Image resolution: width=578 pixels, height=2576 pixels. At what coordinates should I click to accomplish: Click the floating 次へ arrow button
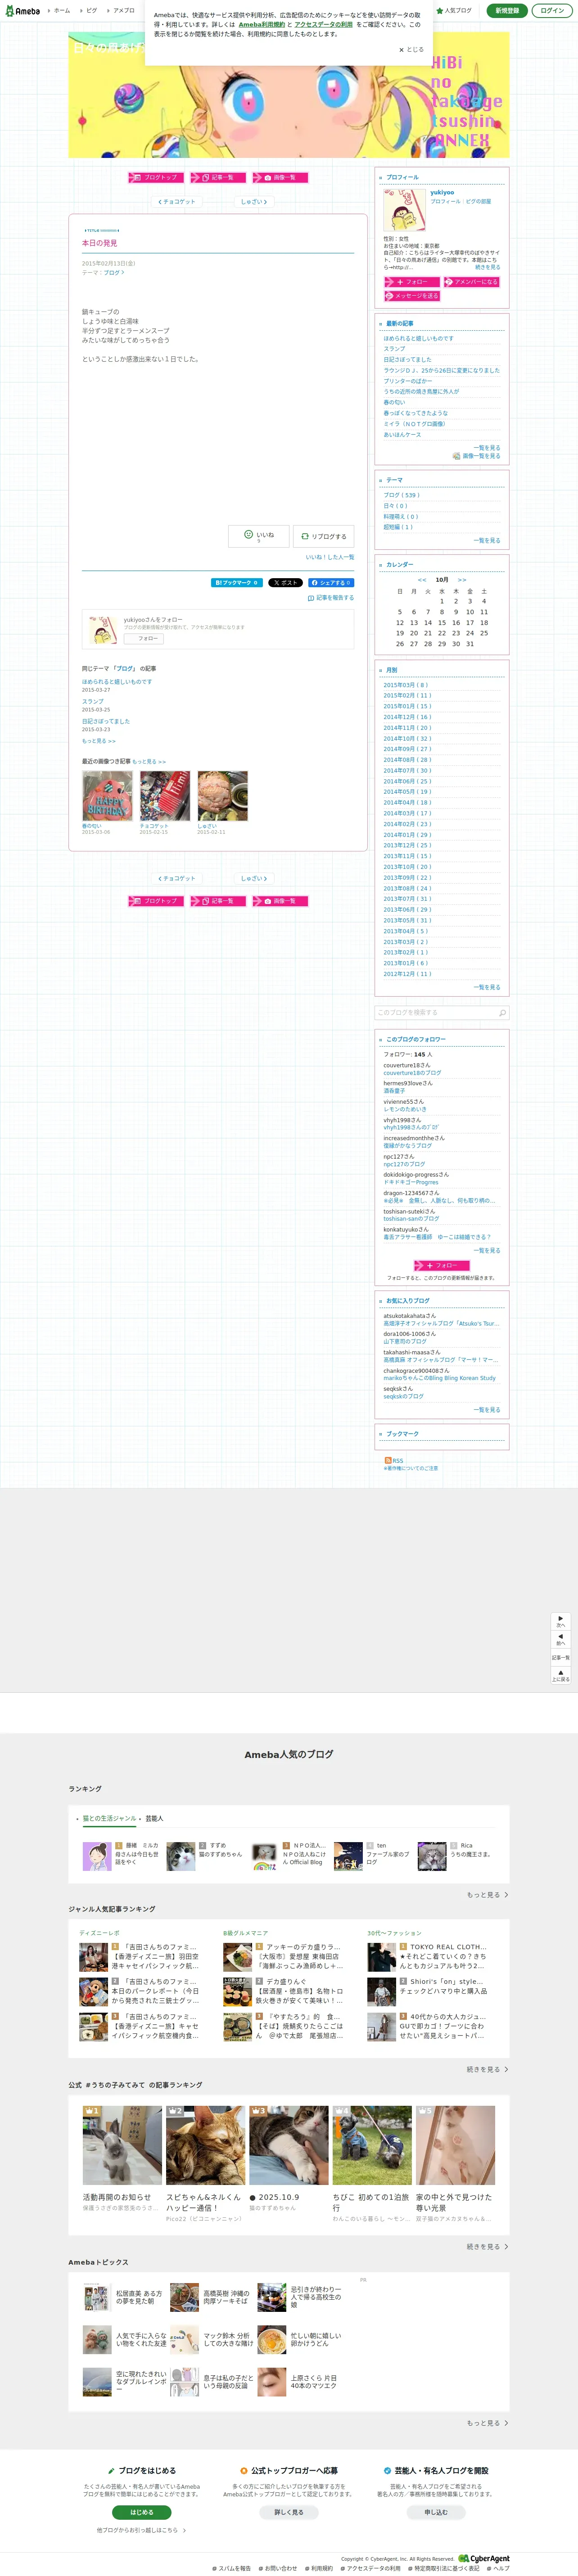point(561,1621)
